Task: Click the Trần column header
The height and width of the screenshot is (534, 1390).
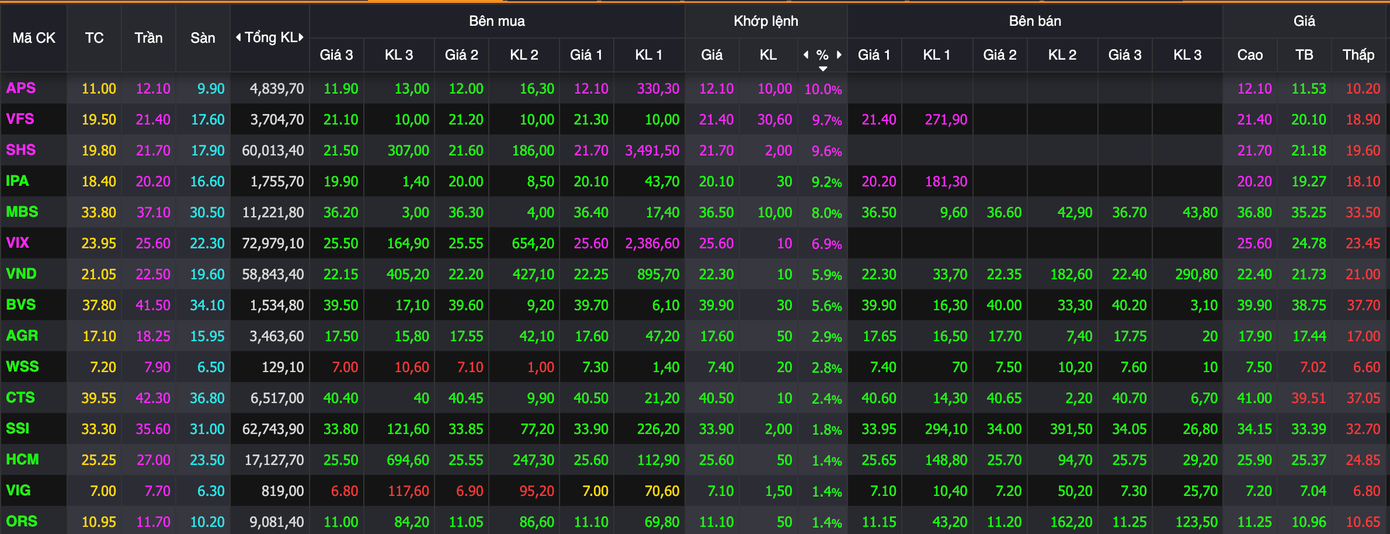Action: pos(148,37)
